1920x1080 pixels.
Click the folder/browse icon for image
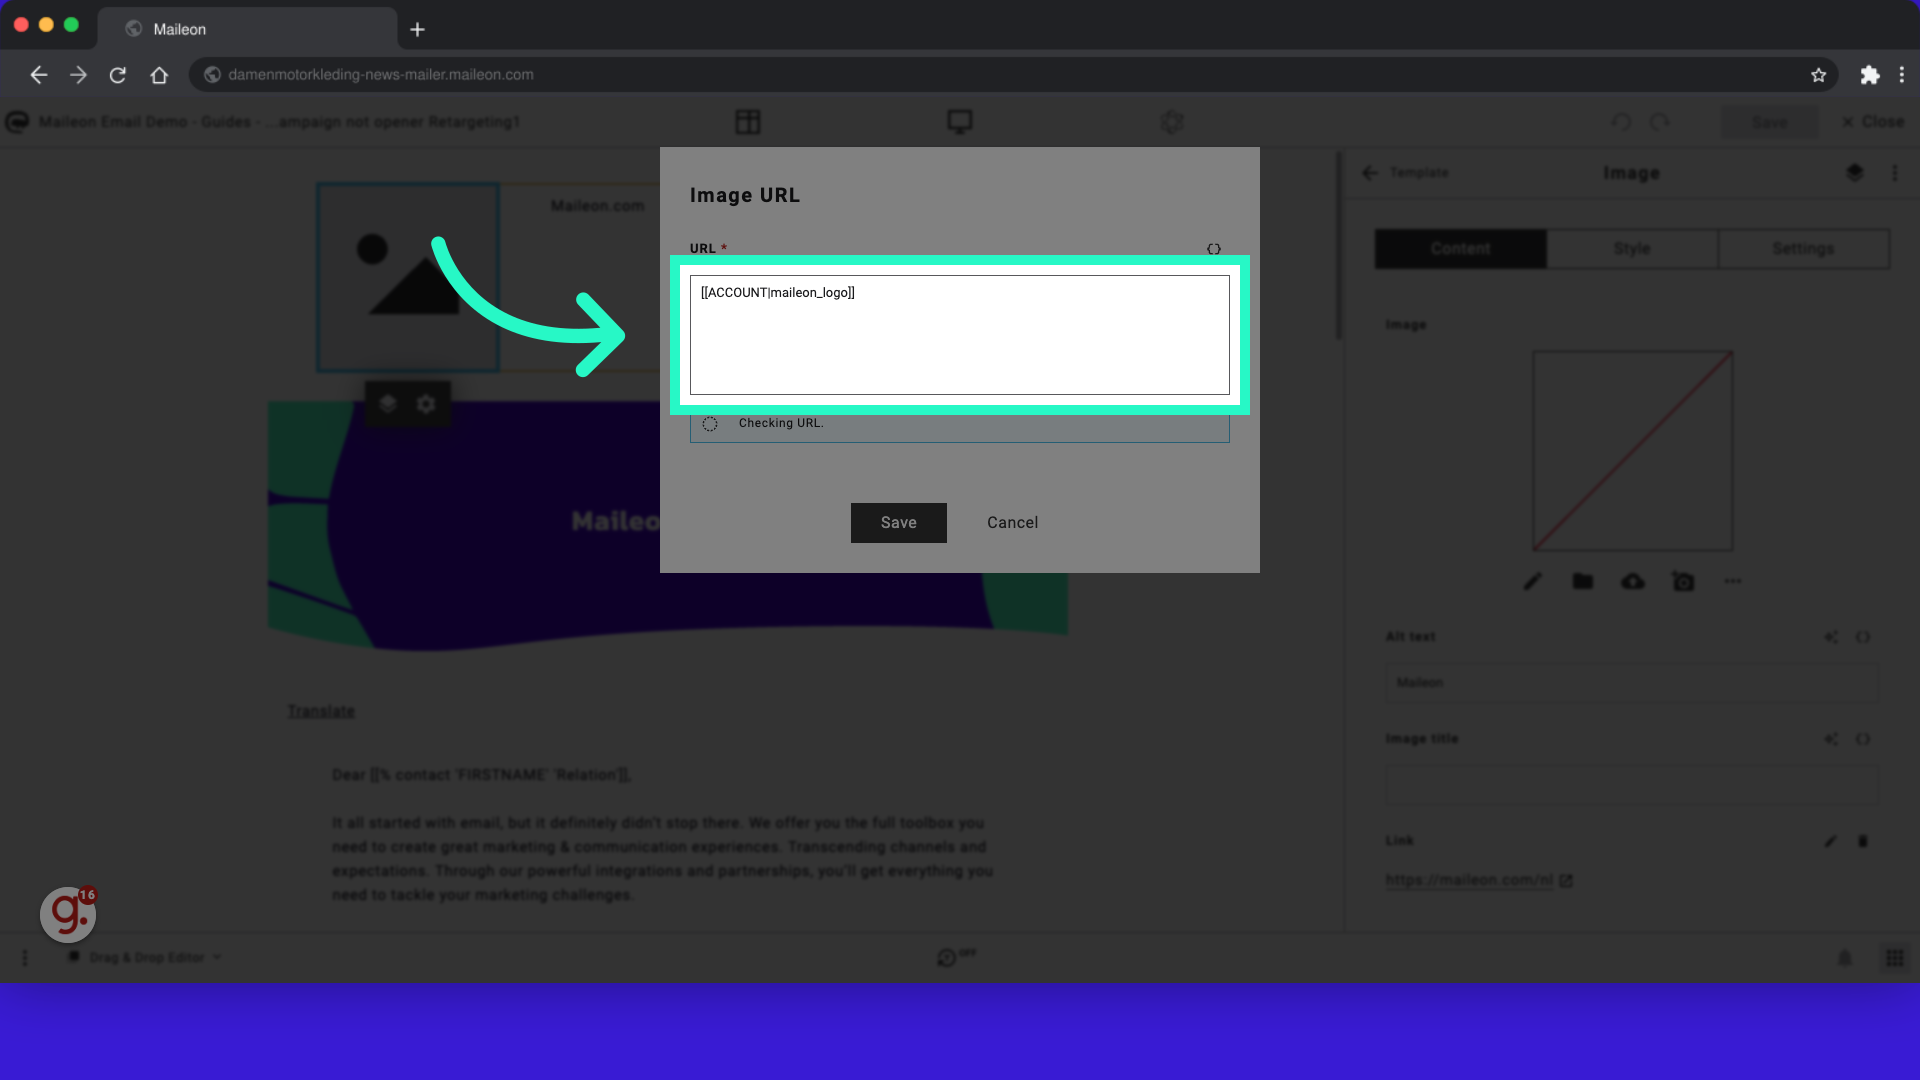(x=1582, y=580)
